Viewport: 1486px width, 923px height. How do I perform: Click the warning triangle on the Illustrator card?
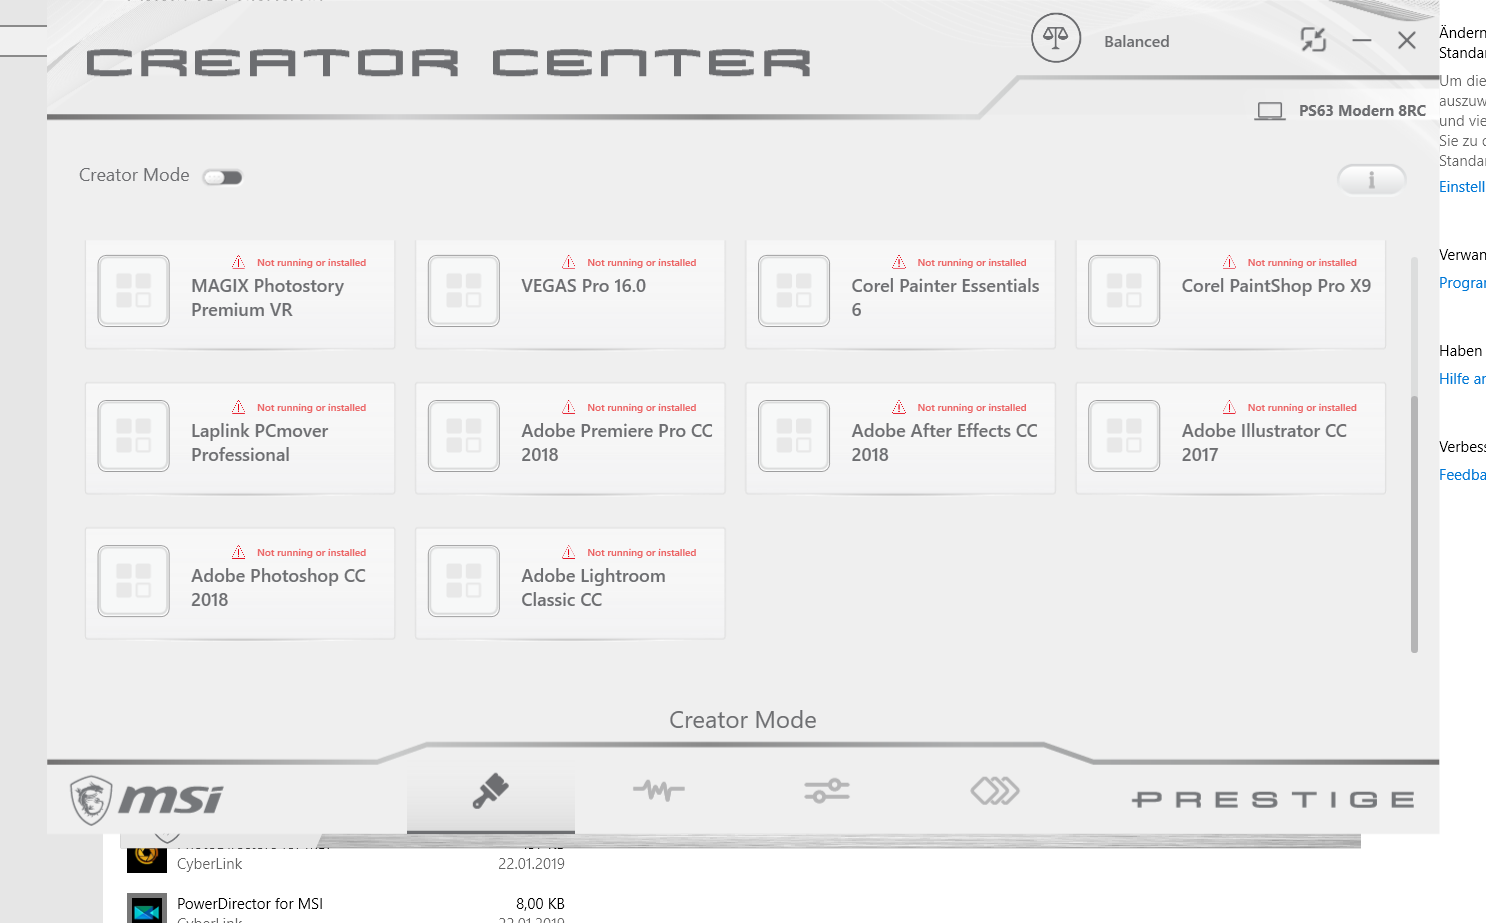[1229, 407]
